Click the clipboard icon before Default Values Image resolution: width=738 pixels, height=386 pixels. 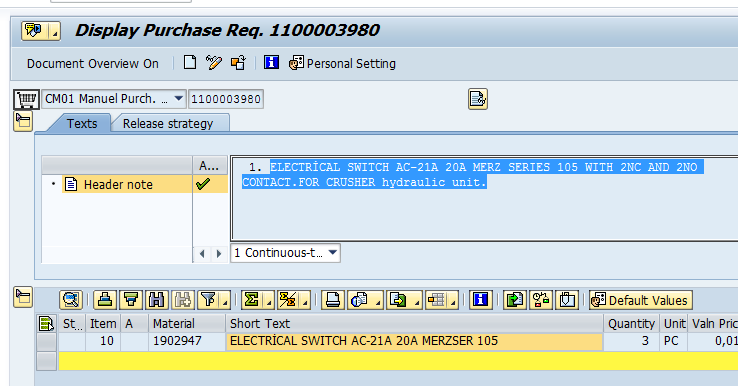tap(567, 300)
